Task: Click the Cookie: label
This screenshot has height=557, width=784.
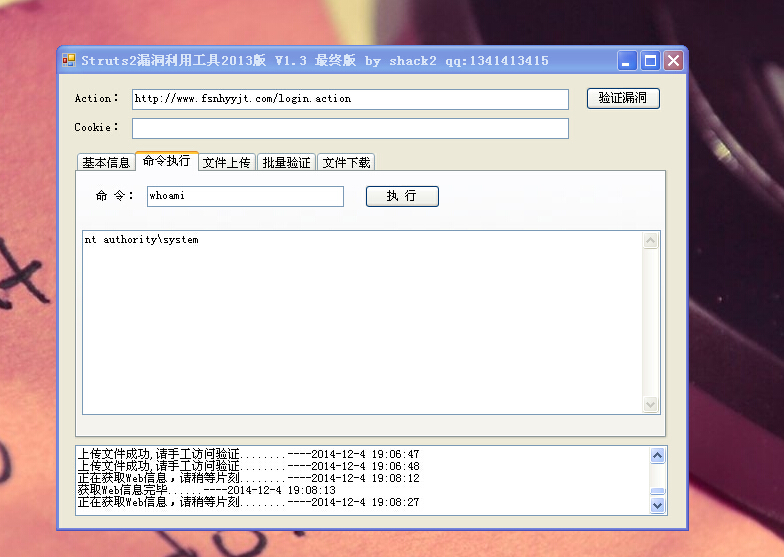Action: pos(96,128)
